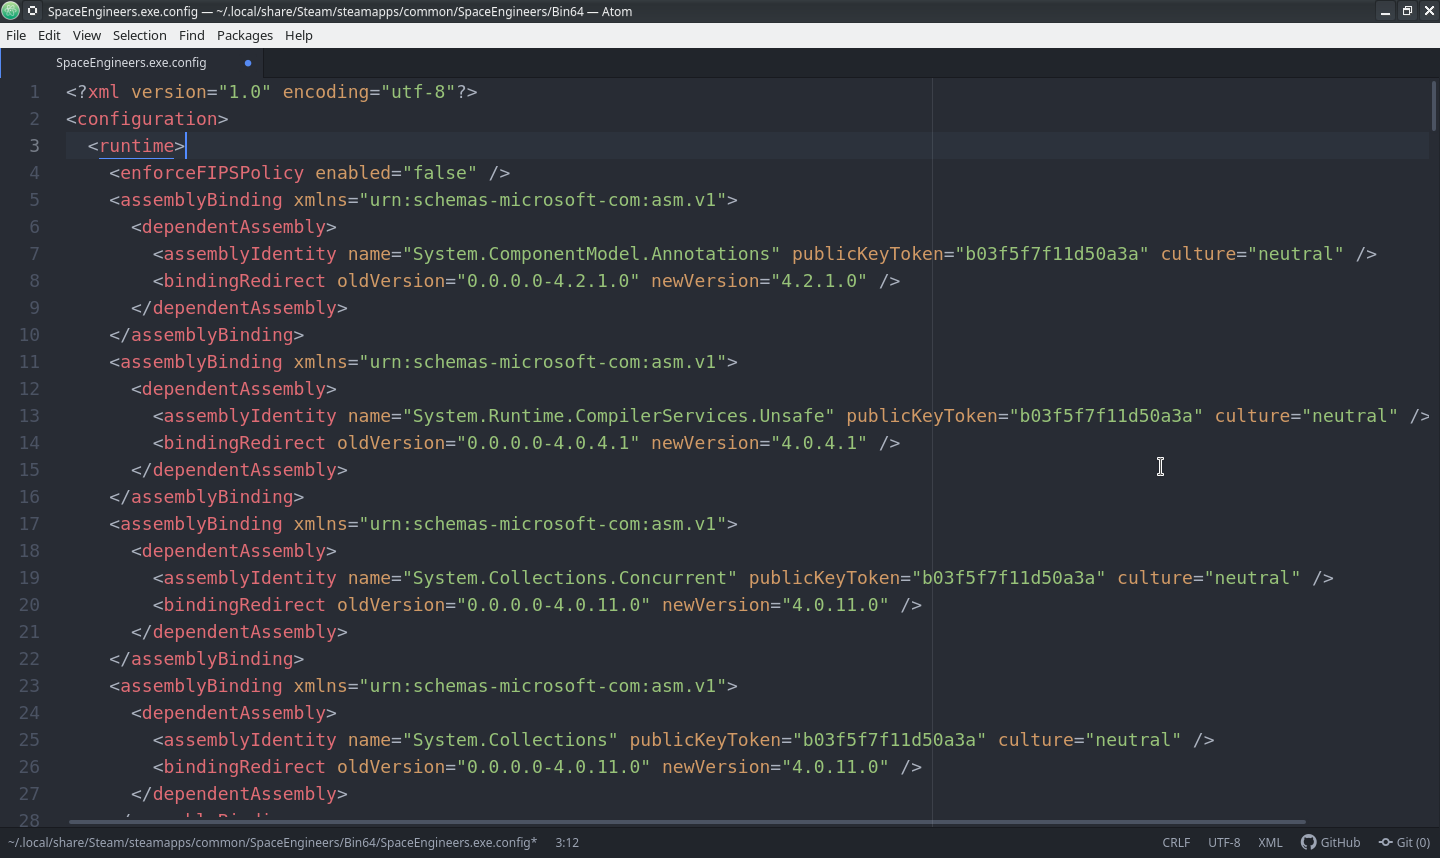Click oldVersion "0.0.0.0-4.0.11.0" on line 20
This screenshot has width=1440, height=858.
[x=553, y=604]
